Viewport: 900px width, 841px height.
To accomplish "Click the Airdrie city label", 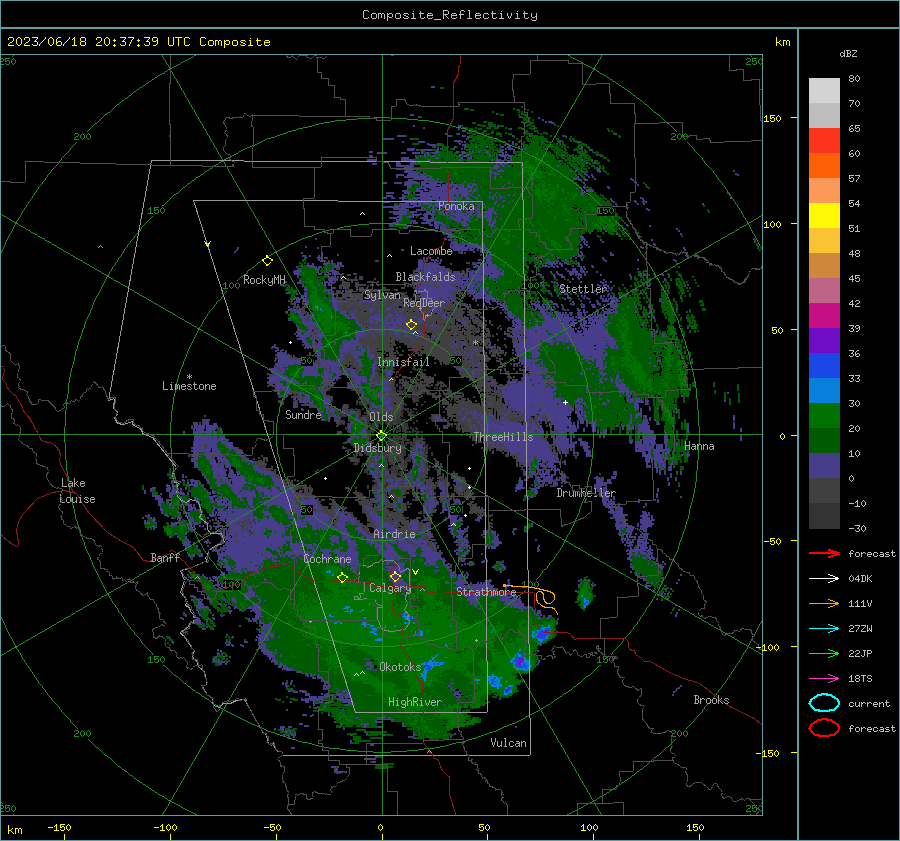I will 394,534.
